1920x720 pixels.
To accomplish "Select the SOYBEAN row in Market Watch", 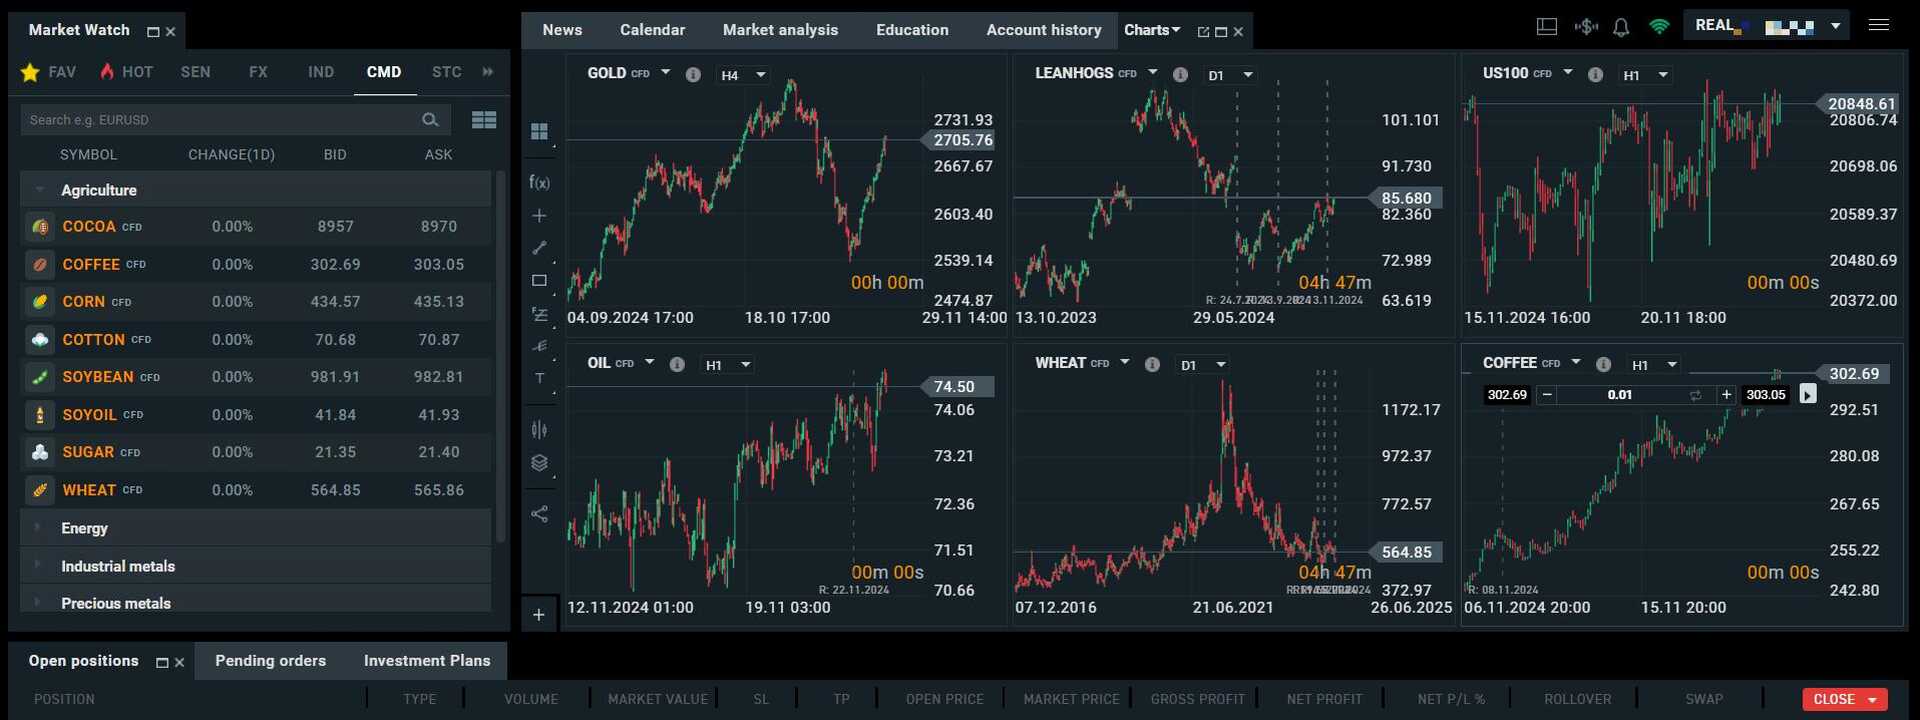I will (x=256, y=377).
